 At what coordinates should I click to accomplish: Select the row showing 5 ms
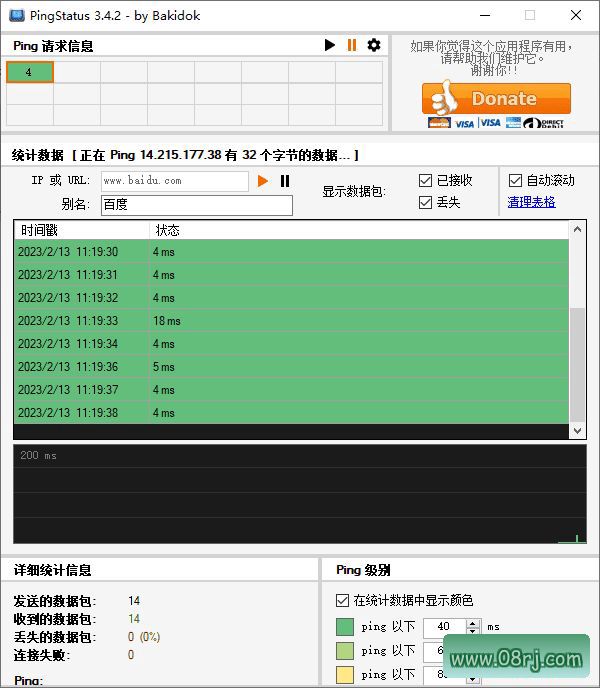(291, 367)
